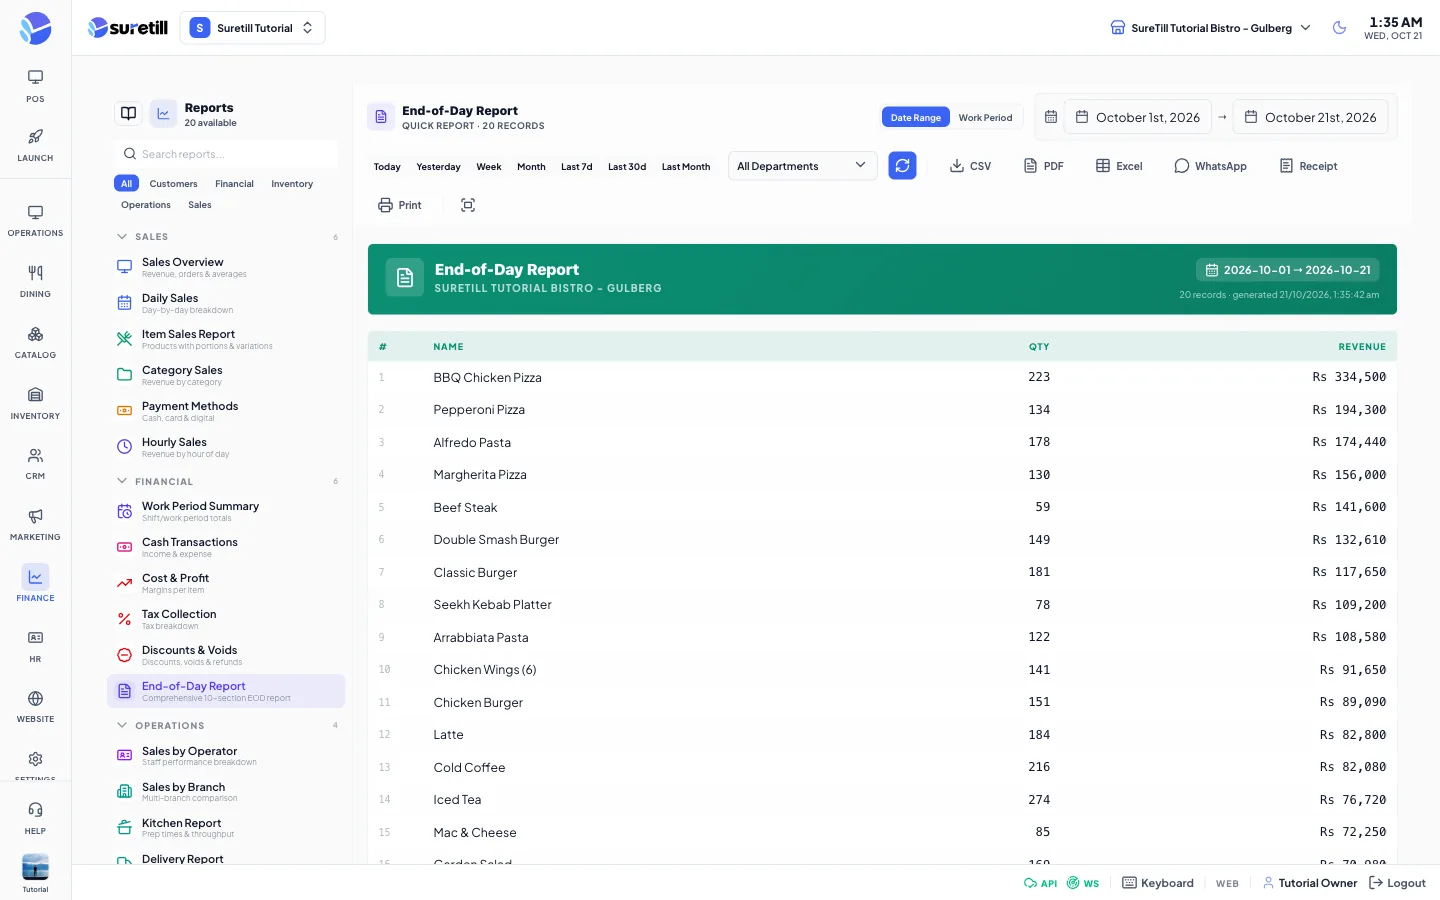
Task: Collapse the Operations report group
Action: coord(228,726)
